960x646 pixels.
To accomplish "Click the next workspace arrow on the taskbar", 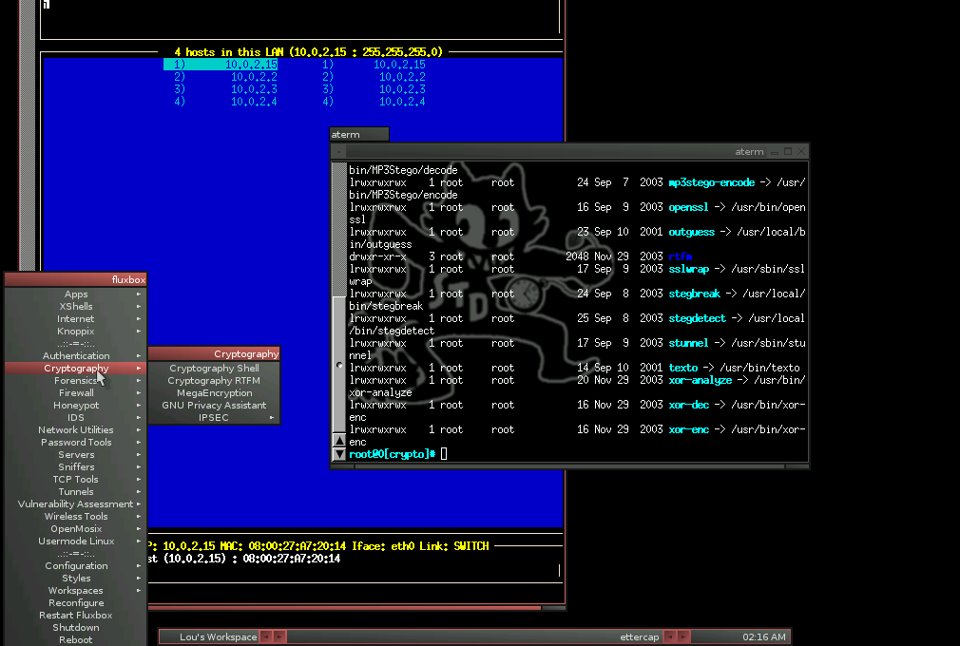I will click(x=278, y=636).
